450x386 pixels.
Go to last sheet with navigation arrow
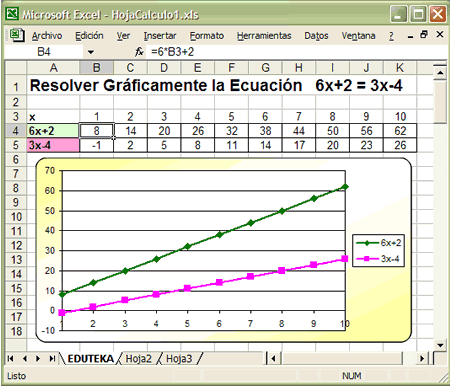[x=52, y=359]
